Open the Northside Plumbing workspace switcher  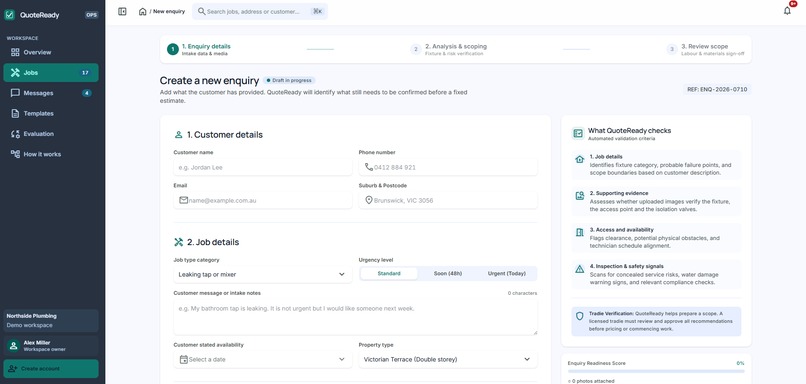(51, 321)
